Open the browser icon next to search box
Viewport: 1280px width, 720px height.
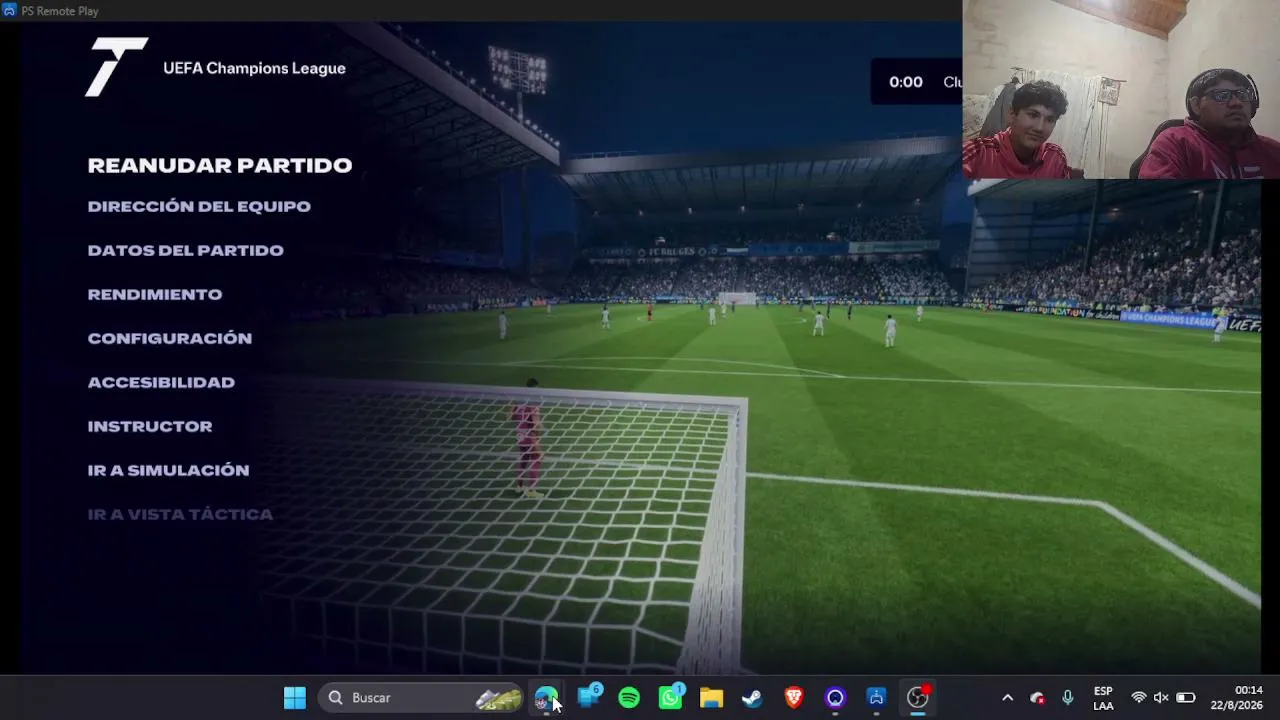pyautogui.click(x=546, y=698)
